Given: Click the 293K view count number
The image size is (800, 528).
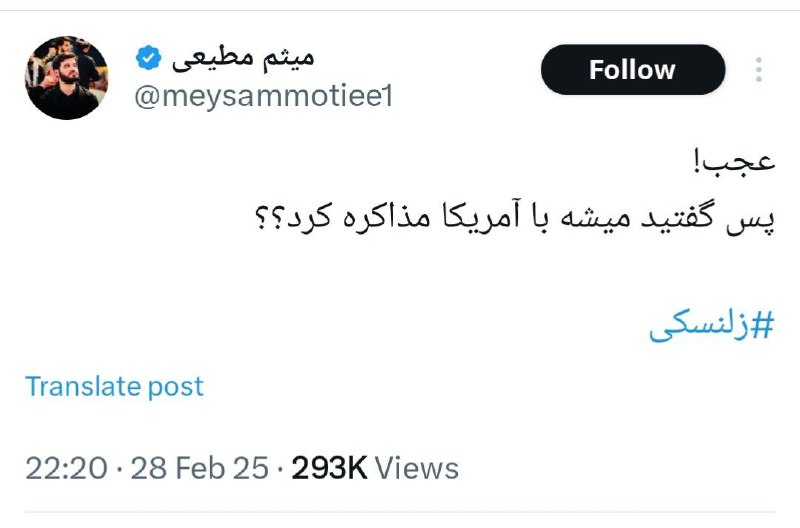Looking at the screenshot, I should click(329, 468).
